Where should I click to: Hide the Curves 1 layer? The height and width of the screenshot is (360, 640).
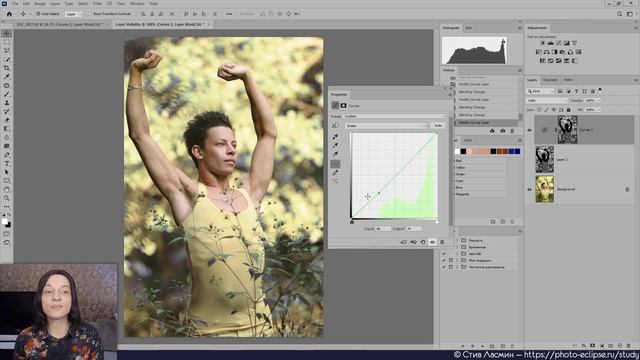click(529, 130)
